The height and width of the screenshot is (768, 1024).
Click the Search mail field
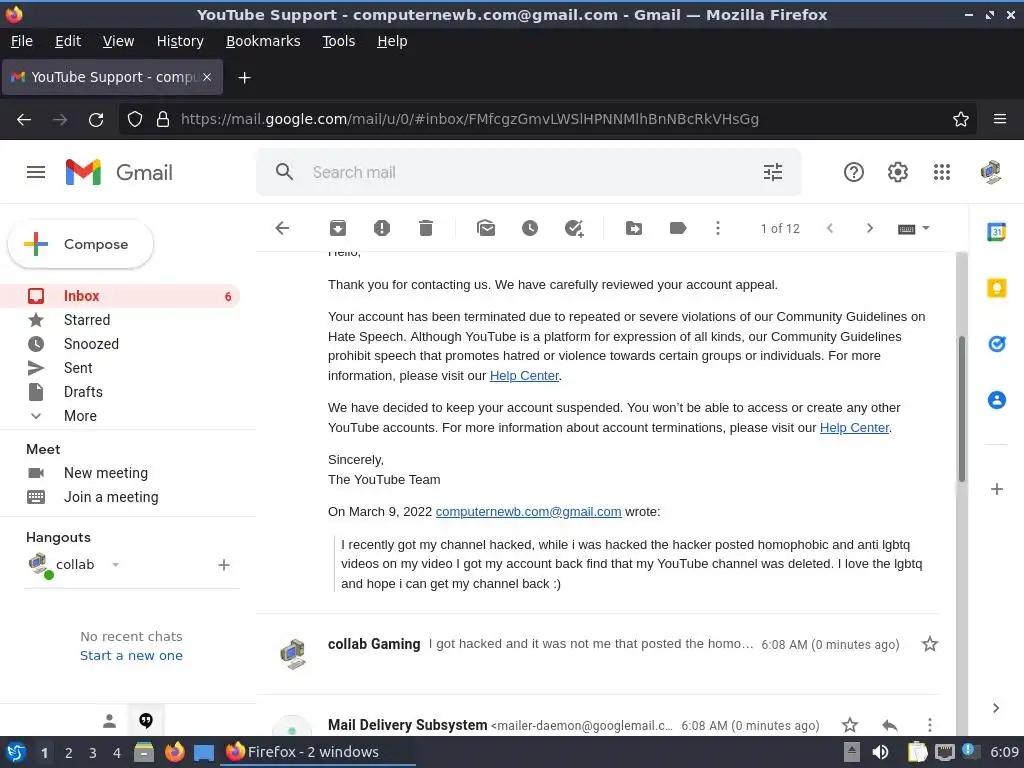point(529,172)
